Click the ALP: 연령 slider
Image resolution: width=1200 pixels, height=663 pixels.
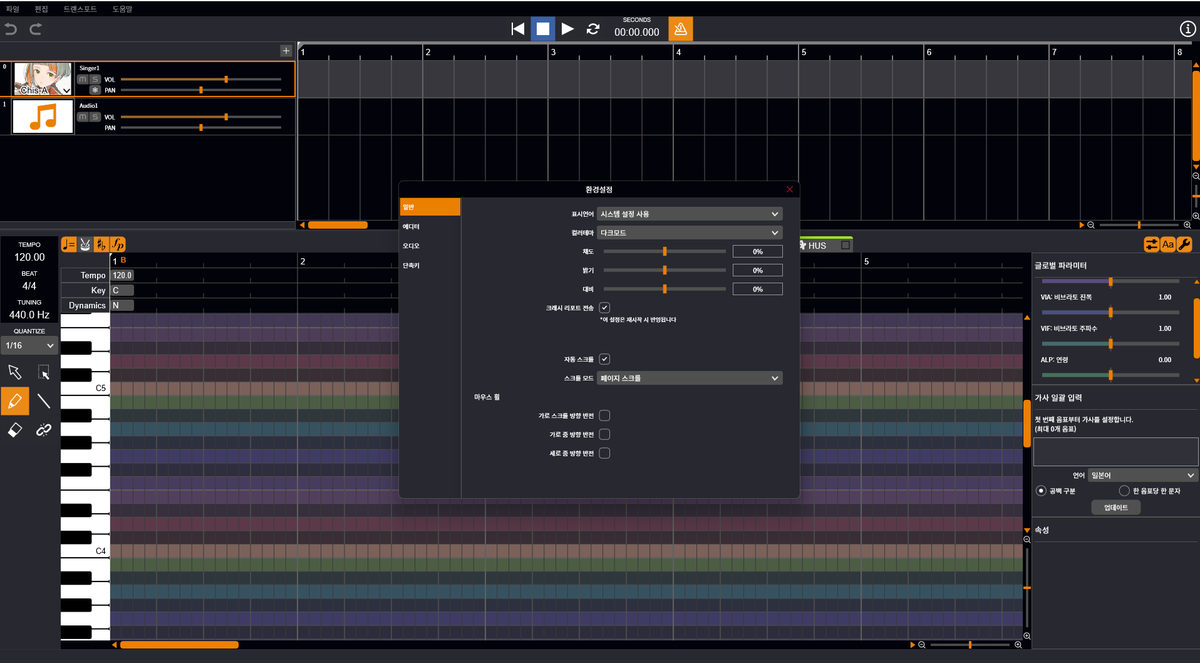point(1111,374)
